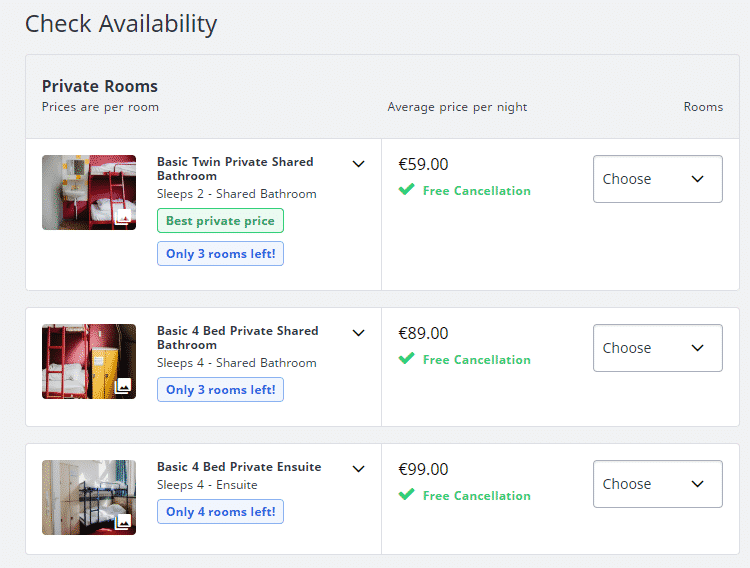This screenshot has height=568, width=750.
Task: Click Basic 4 Bed Private Ensuite title
Action: coord(239,467)
